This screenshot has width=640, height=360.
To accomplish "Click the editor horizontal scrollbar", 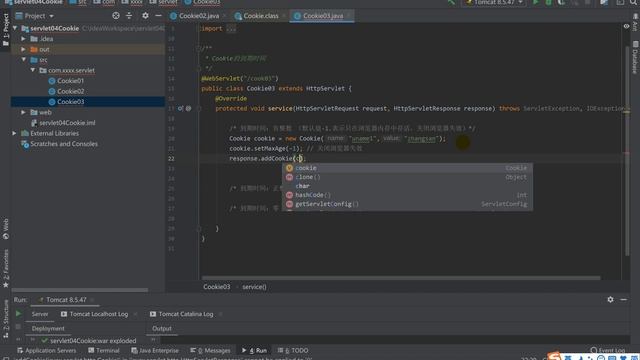I will coord(401,278).
